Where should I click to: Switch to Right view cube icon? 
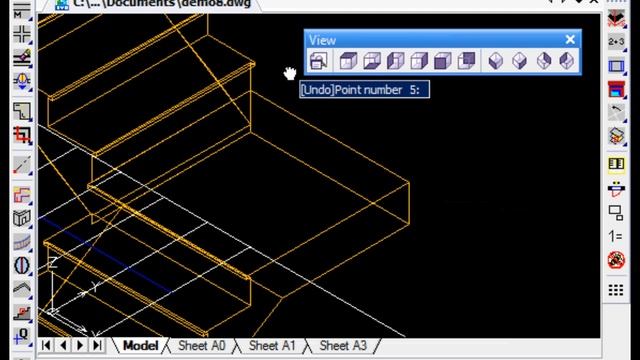pos(419,61)
